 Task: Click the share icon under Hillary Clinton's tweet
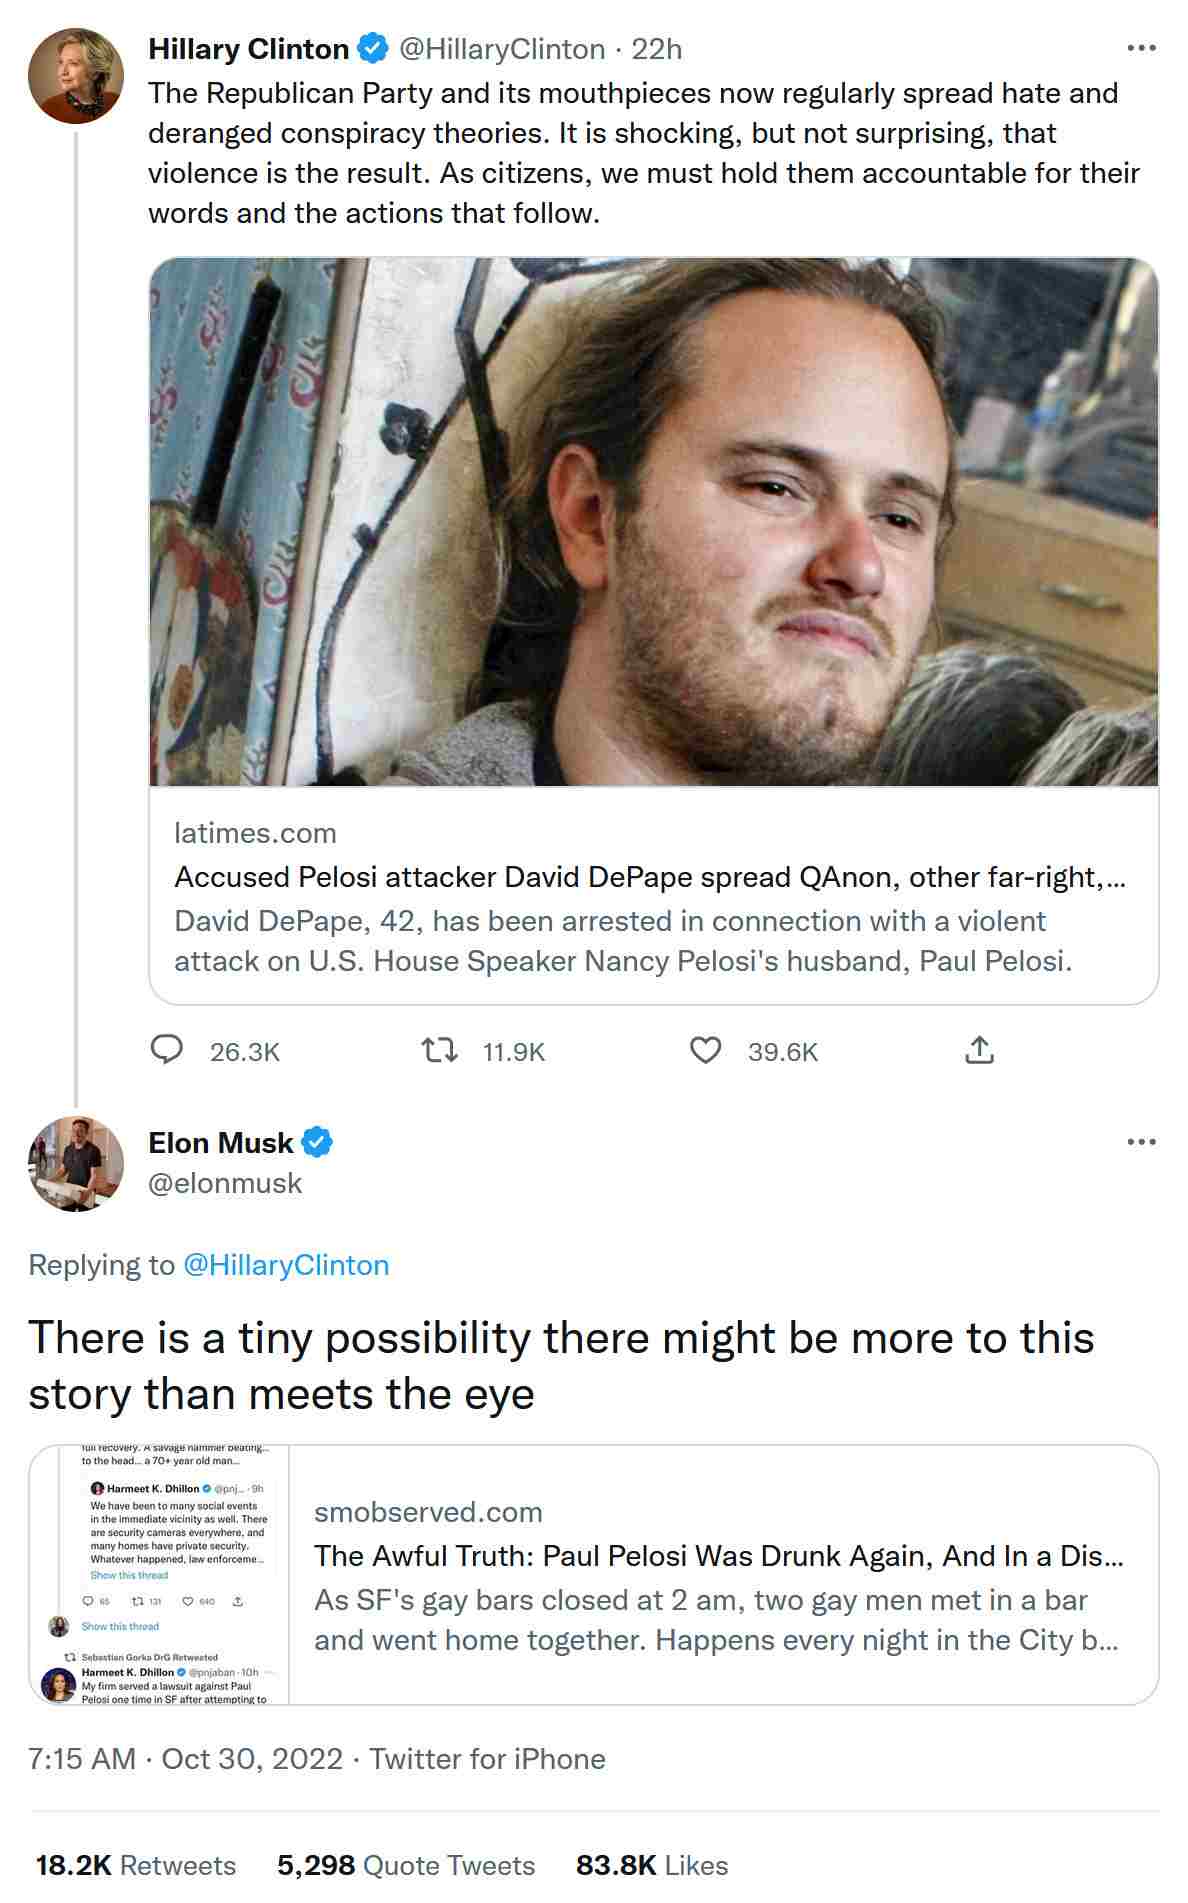979,1050
